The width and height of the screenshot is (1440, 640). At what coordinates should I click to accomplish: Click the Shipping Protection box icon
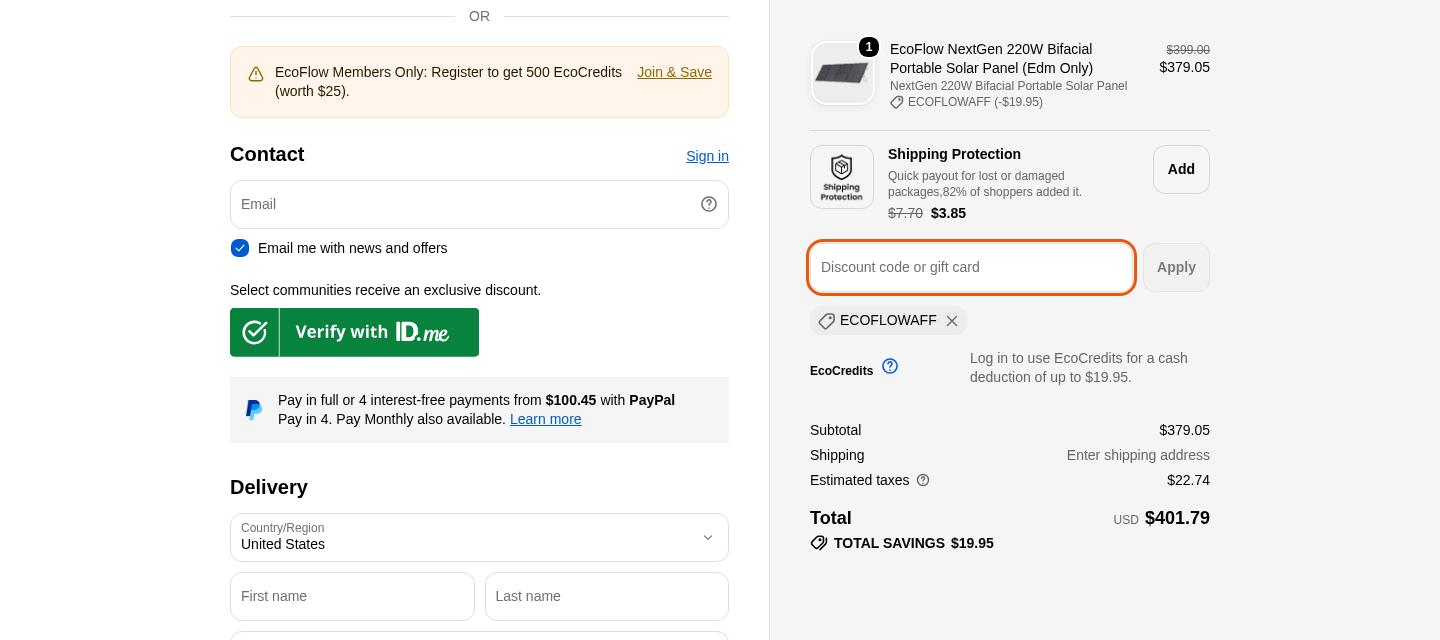[x=842, y=177]
